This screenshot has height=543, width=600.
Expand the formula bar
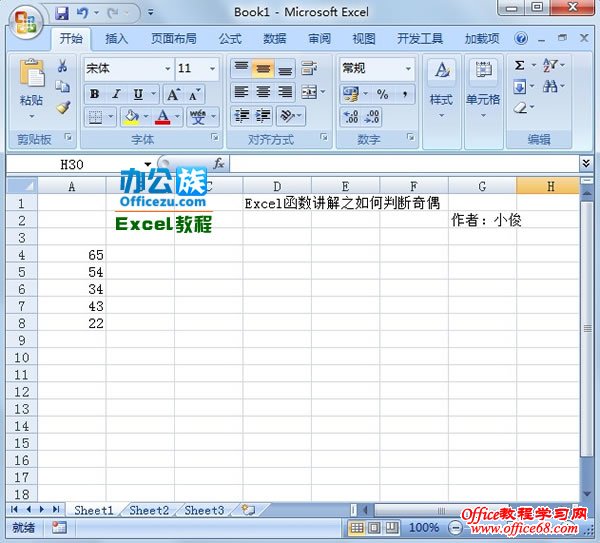tap(586, 164)
